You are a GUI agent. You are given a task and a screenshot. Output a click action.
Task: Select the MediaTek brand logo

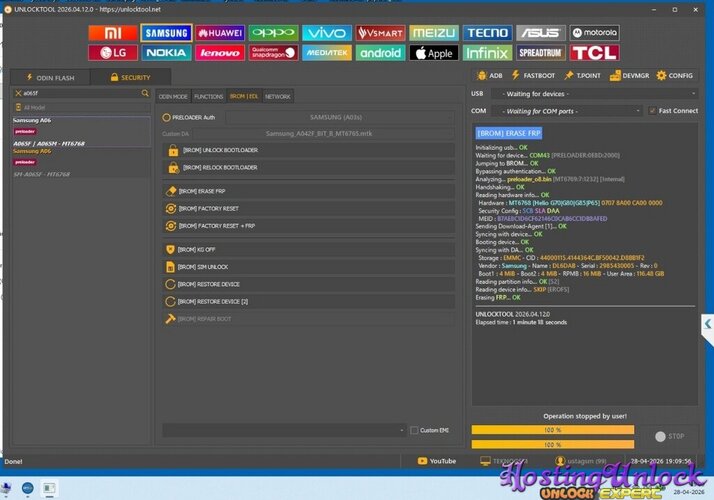pyautogui.click(x=327, y=53)
